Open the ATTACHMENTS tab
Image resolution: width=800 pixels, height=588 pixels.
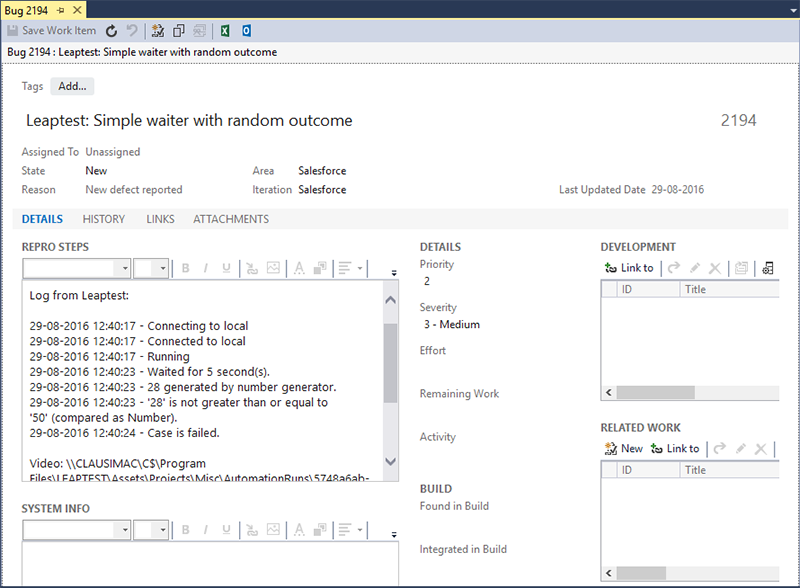(231, 219)
